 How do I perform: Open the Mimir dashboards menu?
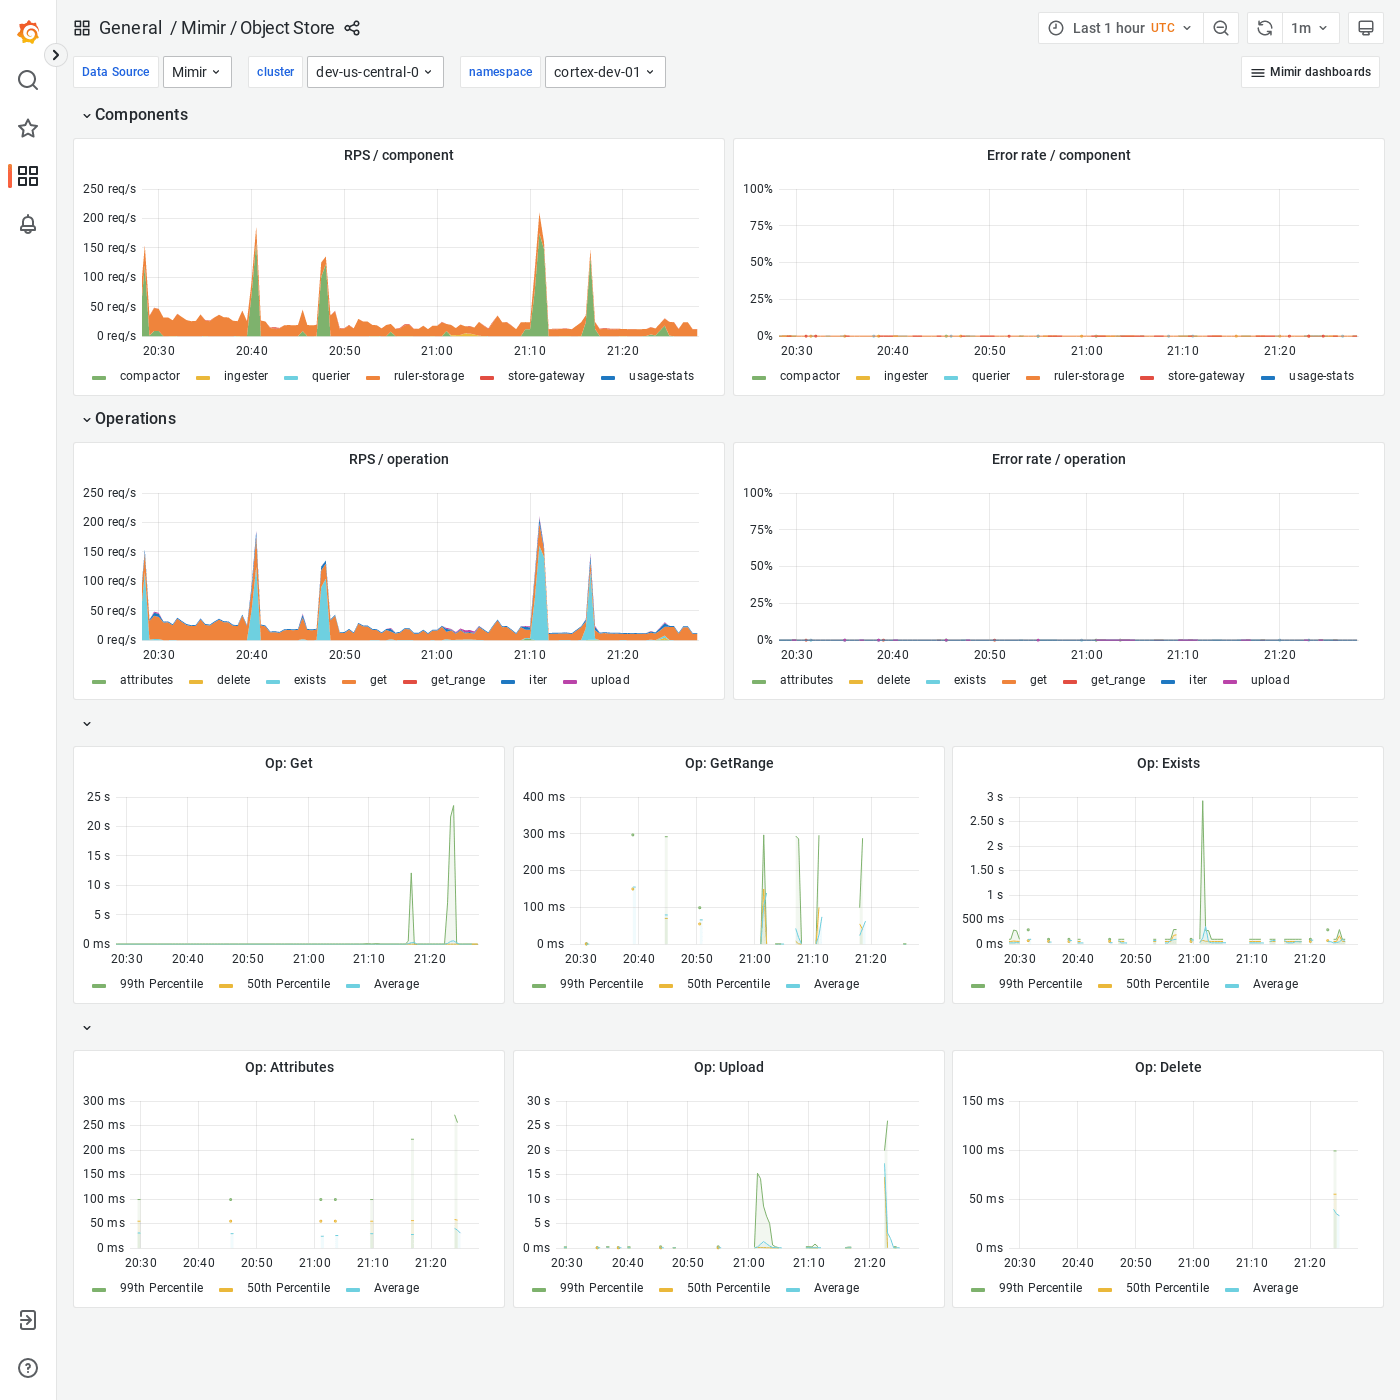1310,71
